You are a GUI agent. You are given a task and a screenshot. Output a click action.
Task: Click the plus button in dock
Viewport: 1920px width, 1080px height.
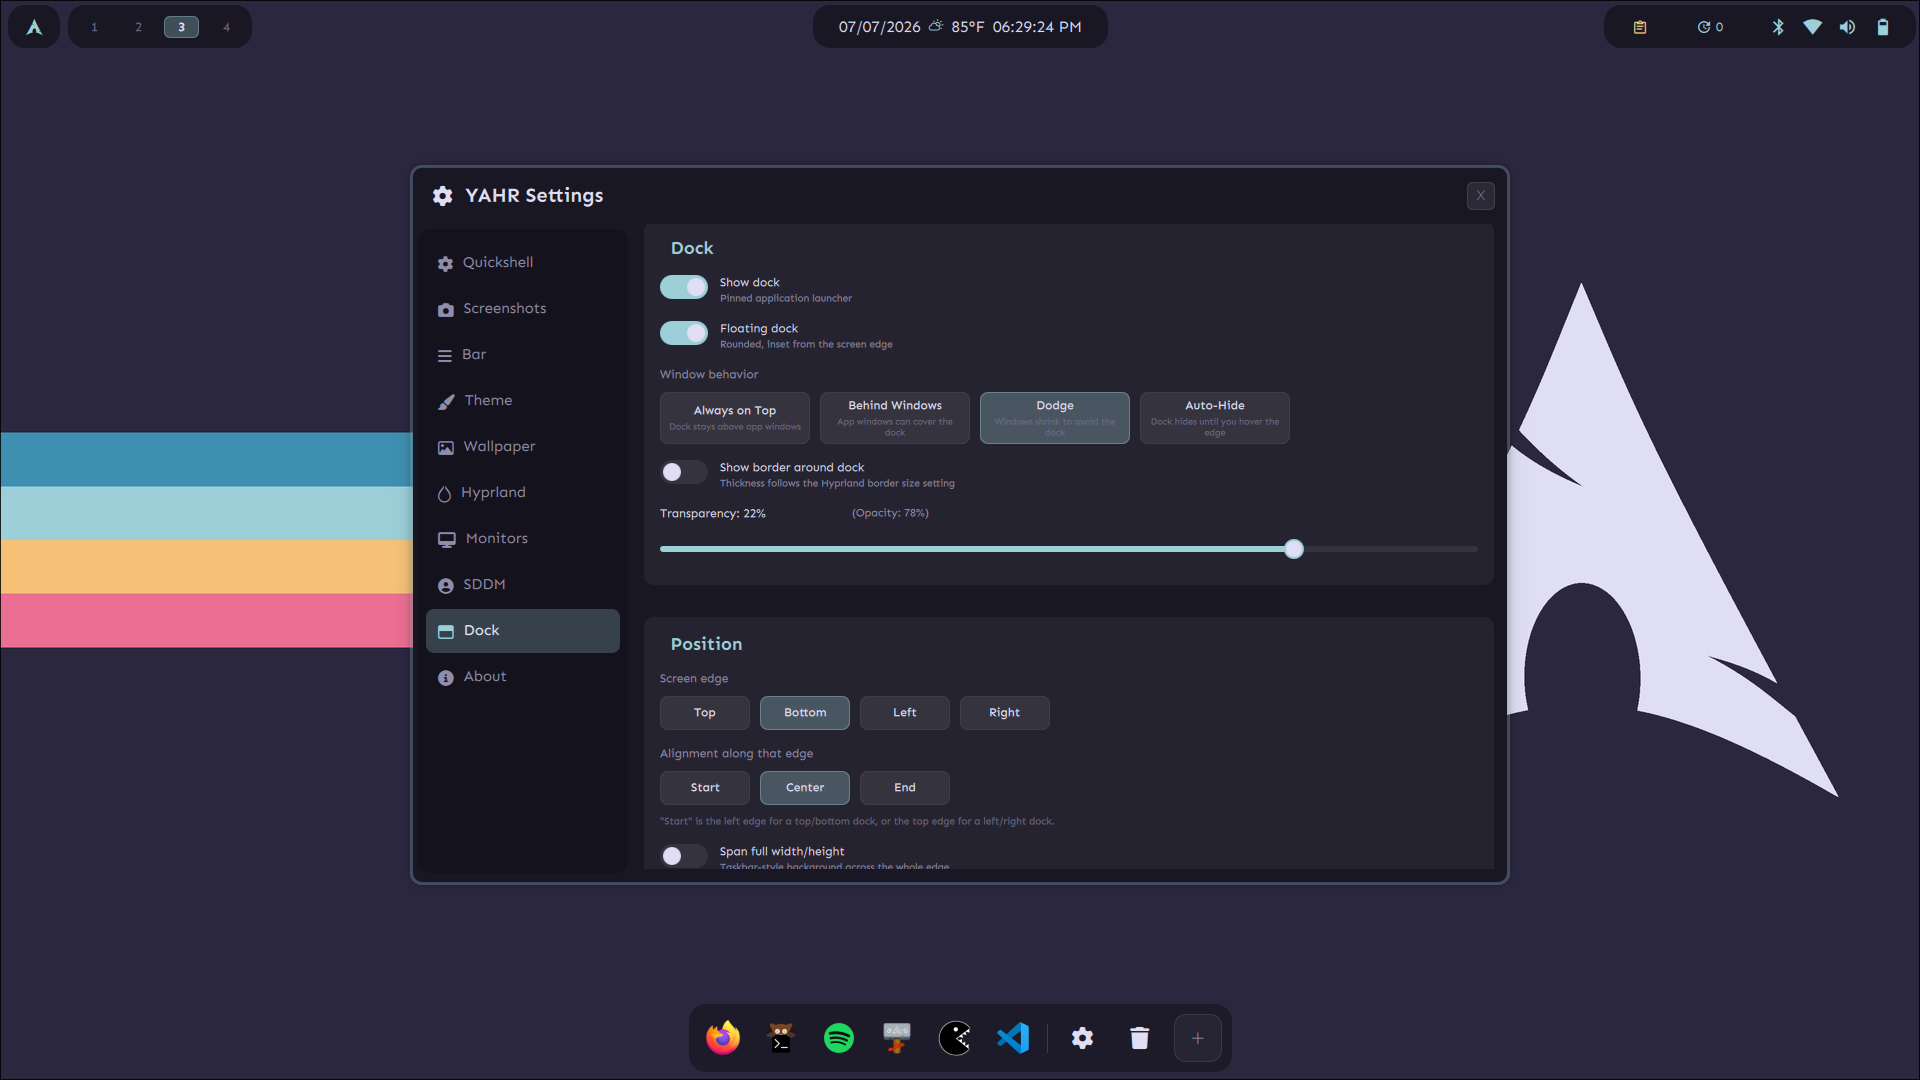1197,1038
